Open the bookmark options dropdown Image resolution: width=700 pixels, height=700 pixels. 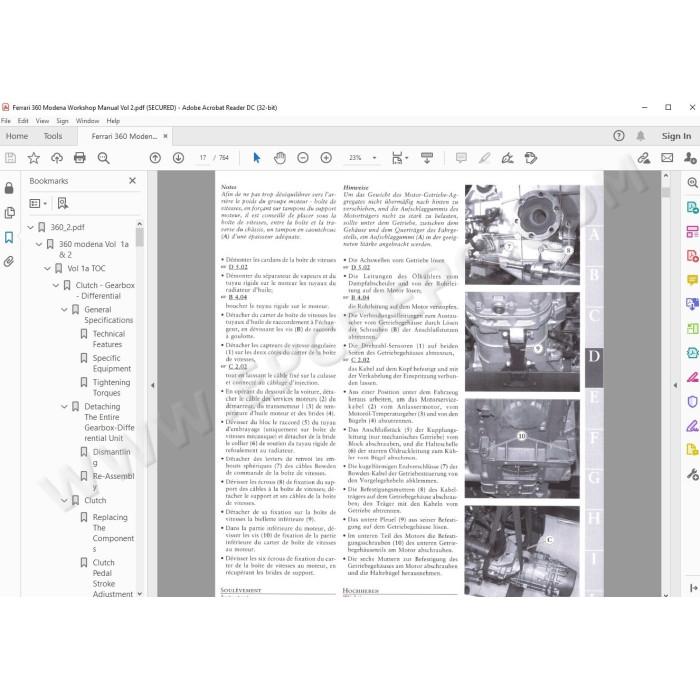(38, 204)
